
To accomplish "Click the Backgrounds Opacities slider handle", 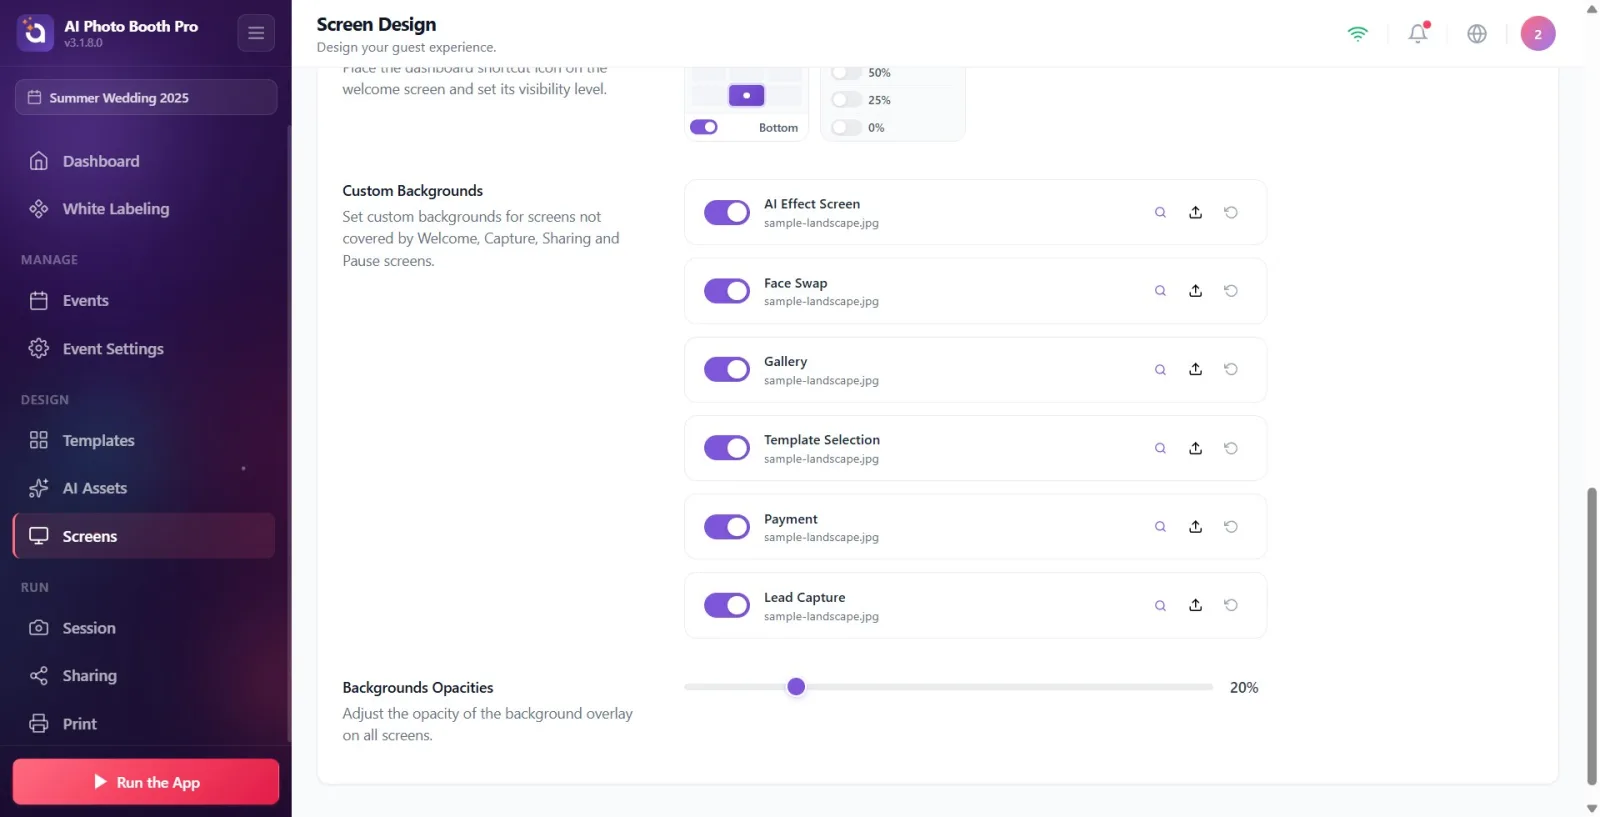I will [796, 687].
